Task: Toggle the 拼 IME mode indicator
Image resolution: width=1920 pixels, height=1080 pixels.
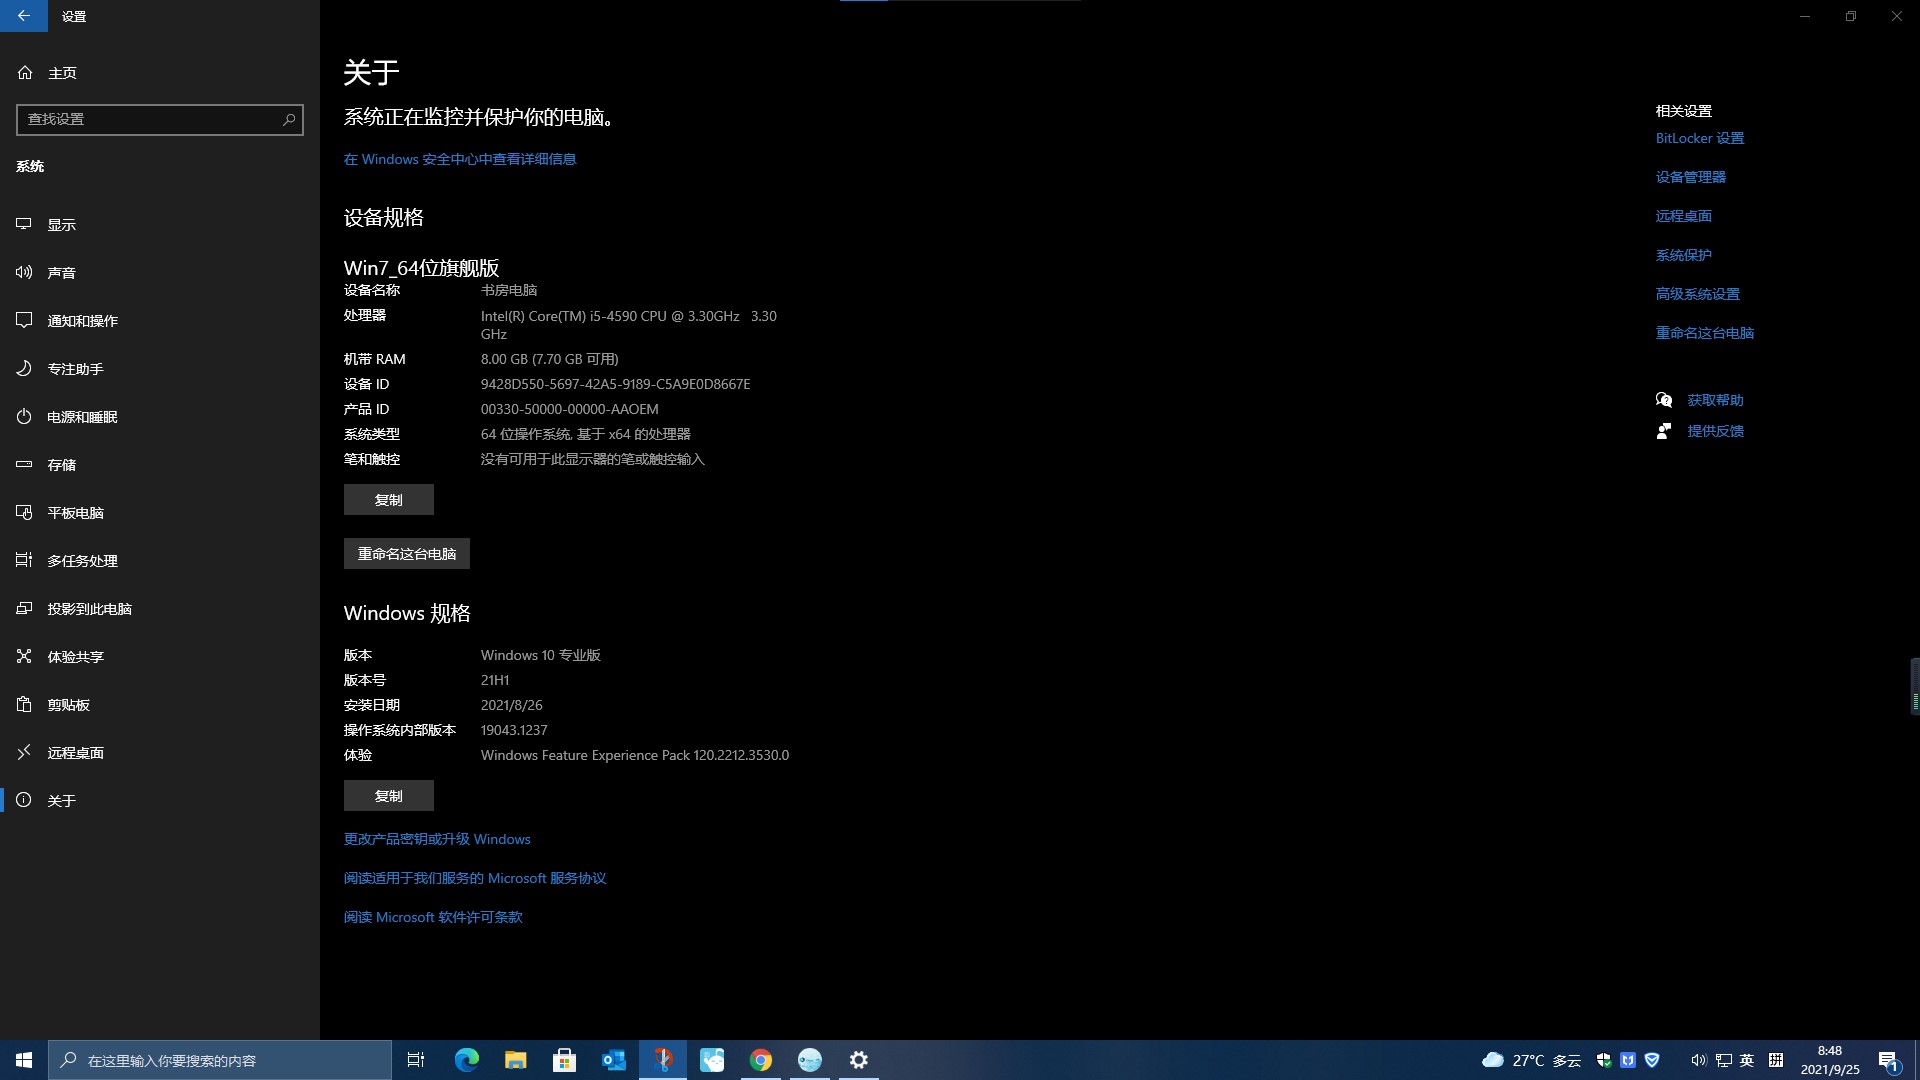Action: (x=1776, y=1060)
